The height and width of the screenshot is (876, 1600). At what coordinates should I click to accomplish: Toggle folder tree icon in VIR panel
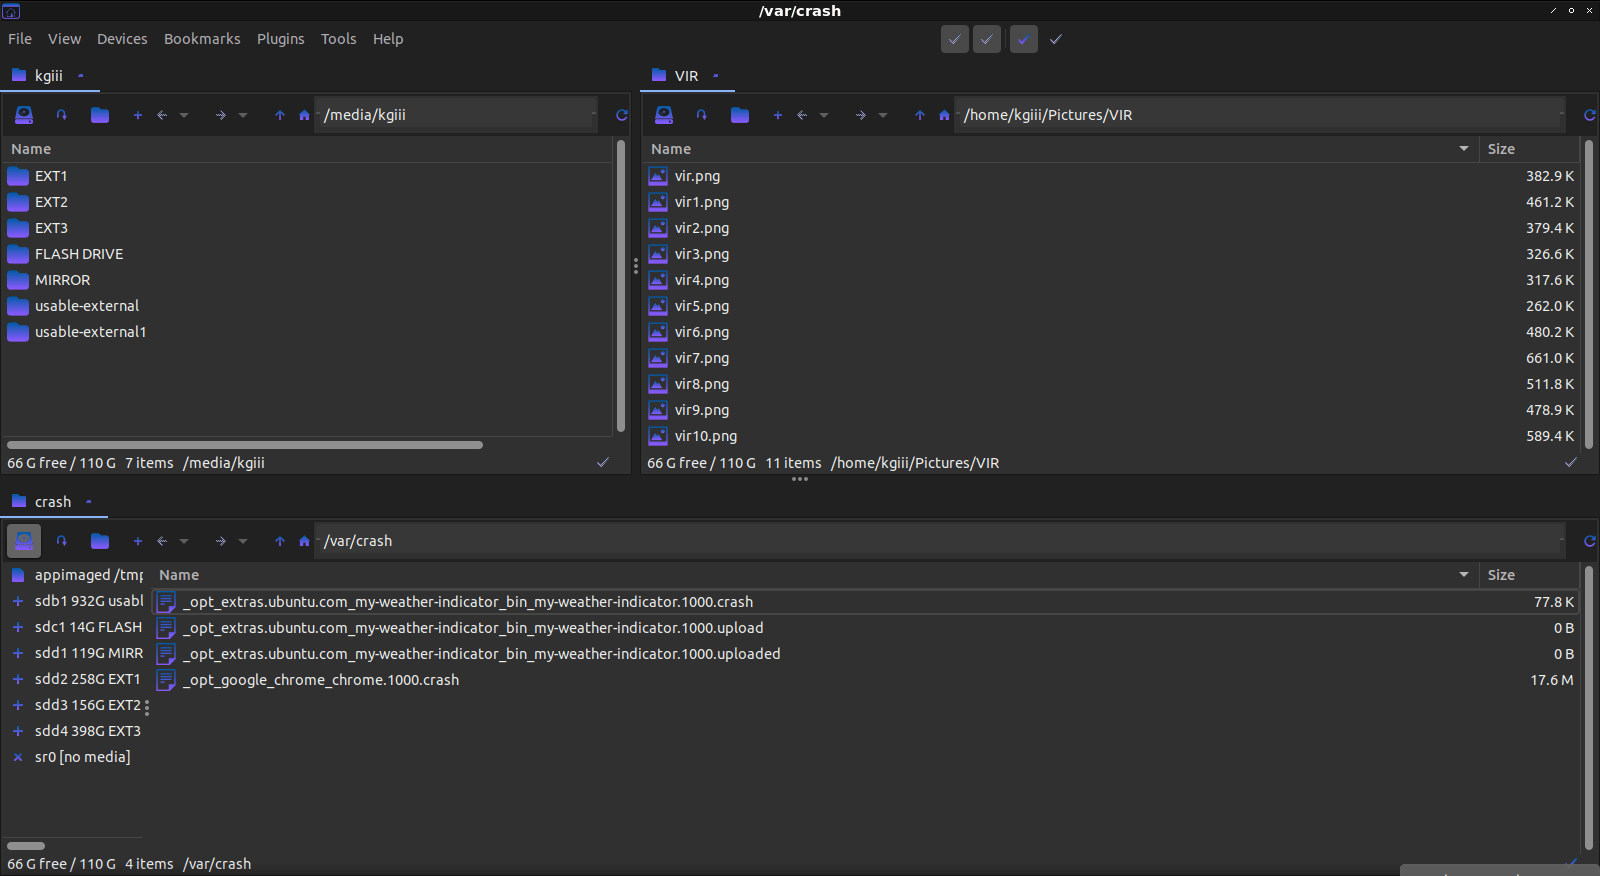740,115
